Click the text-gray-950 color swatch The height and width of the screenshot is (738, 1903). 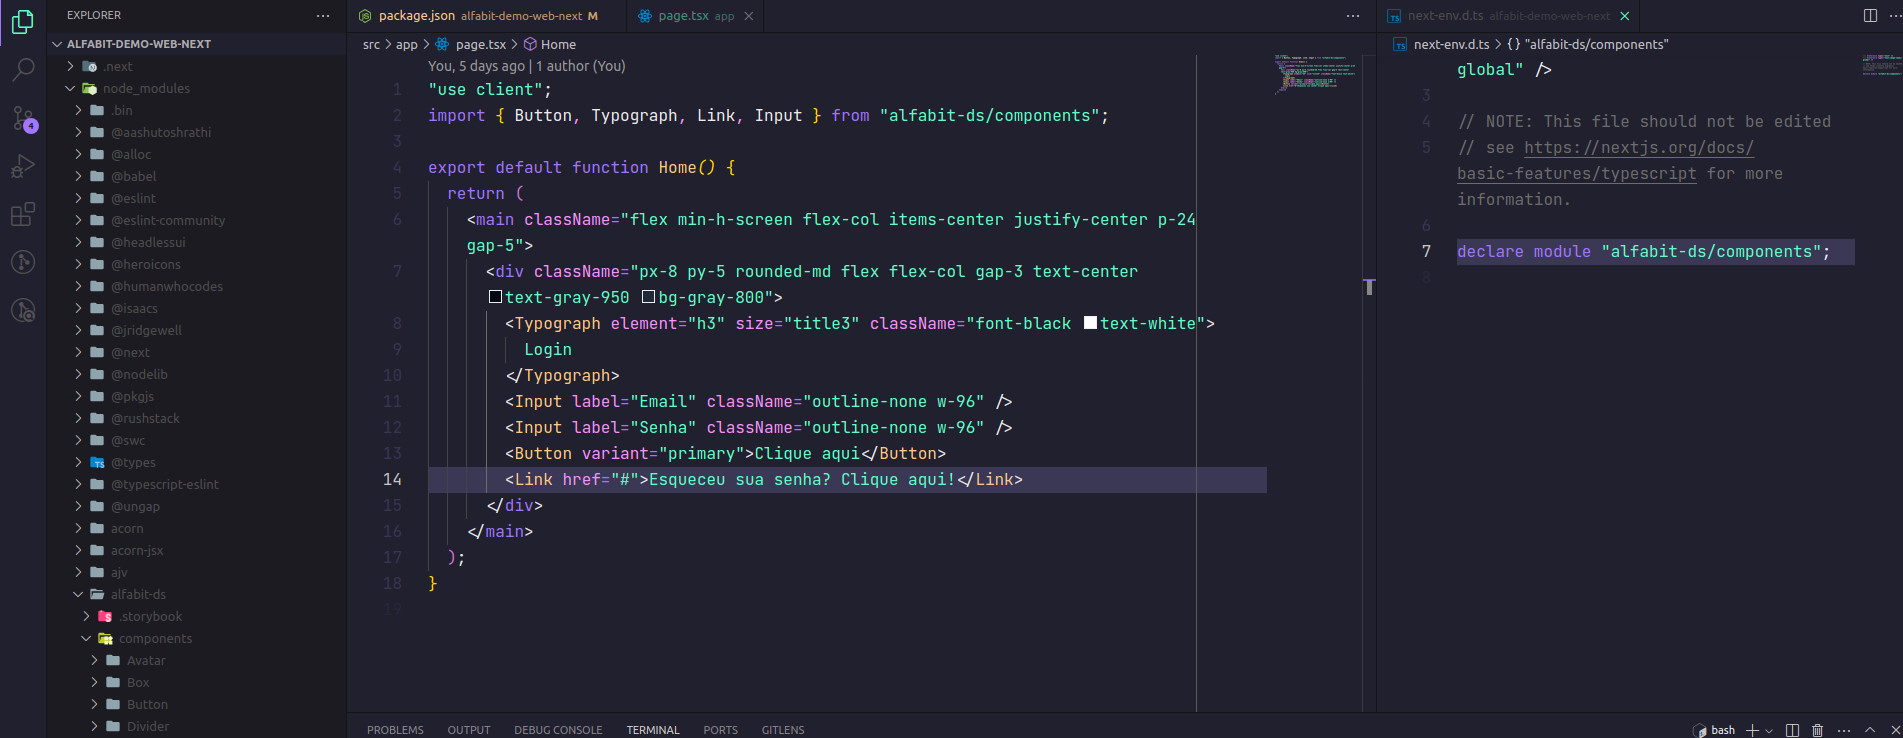pos(495,297)
